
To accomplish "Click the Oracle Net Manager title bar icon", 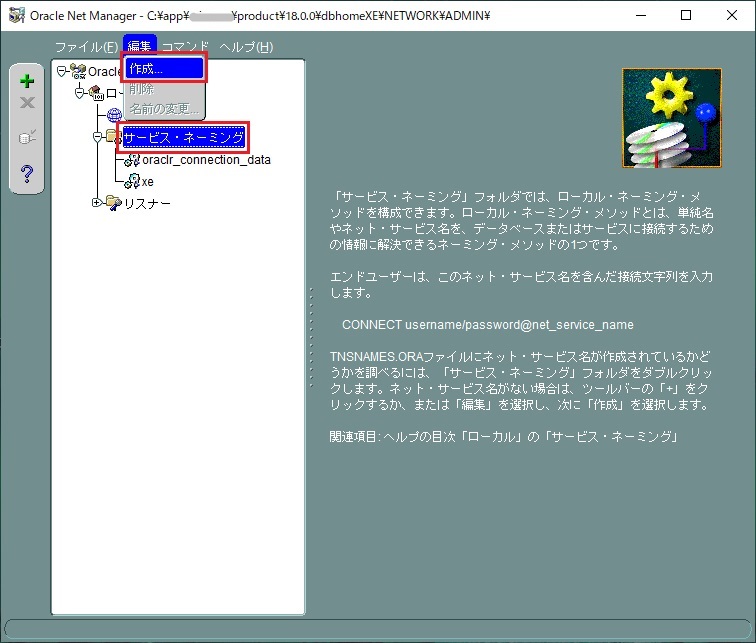I will [x=16, y=15].
